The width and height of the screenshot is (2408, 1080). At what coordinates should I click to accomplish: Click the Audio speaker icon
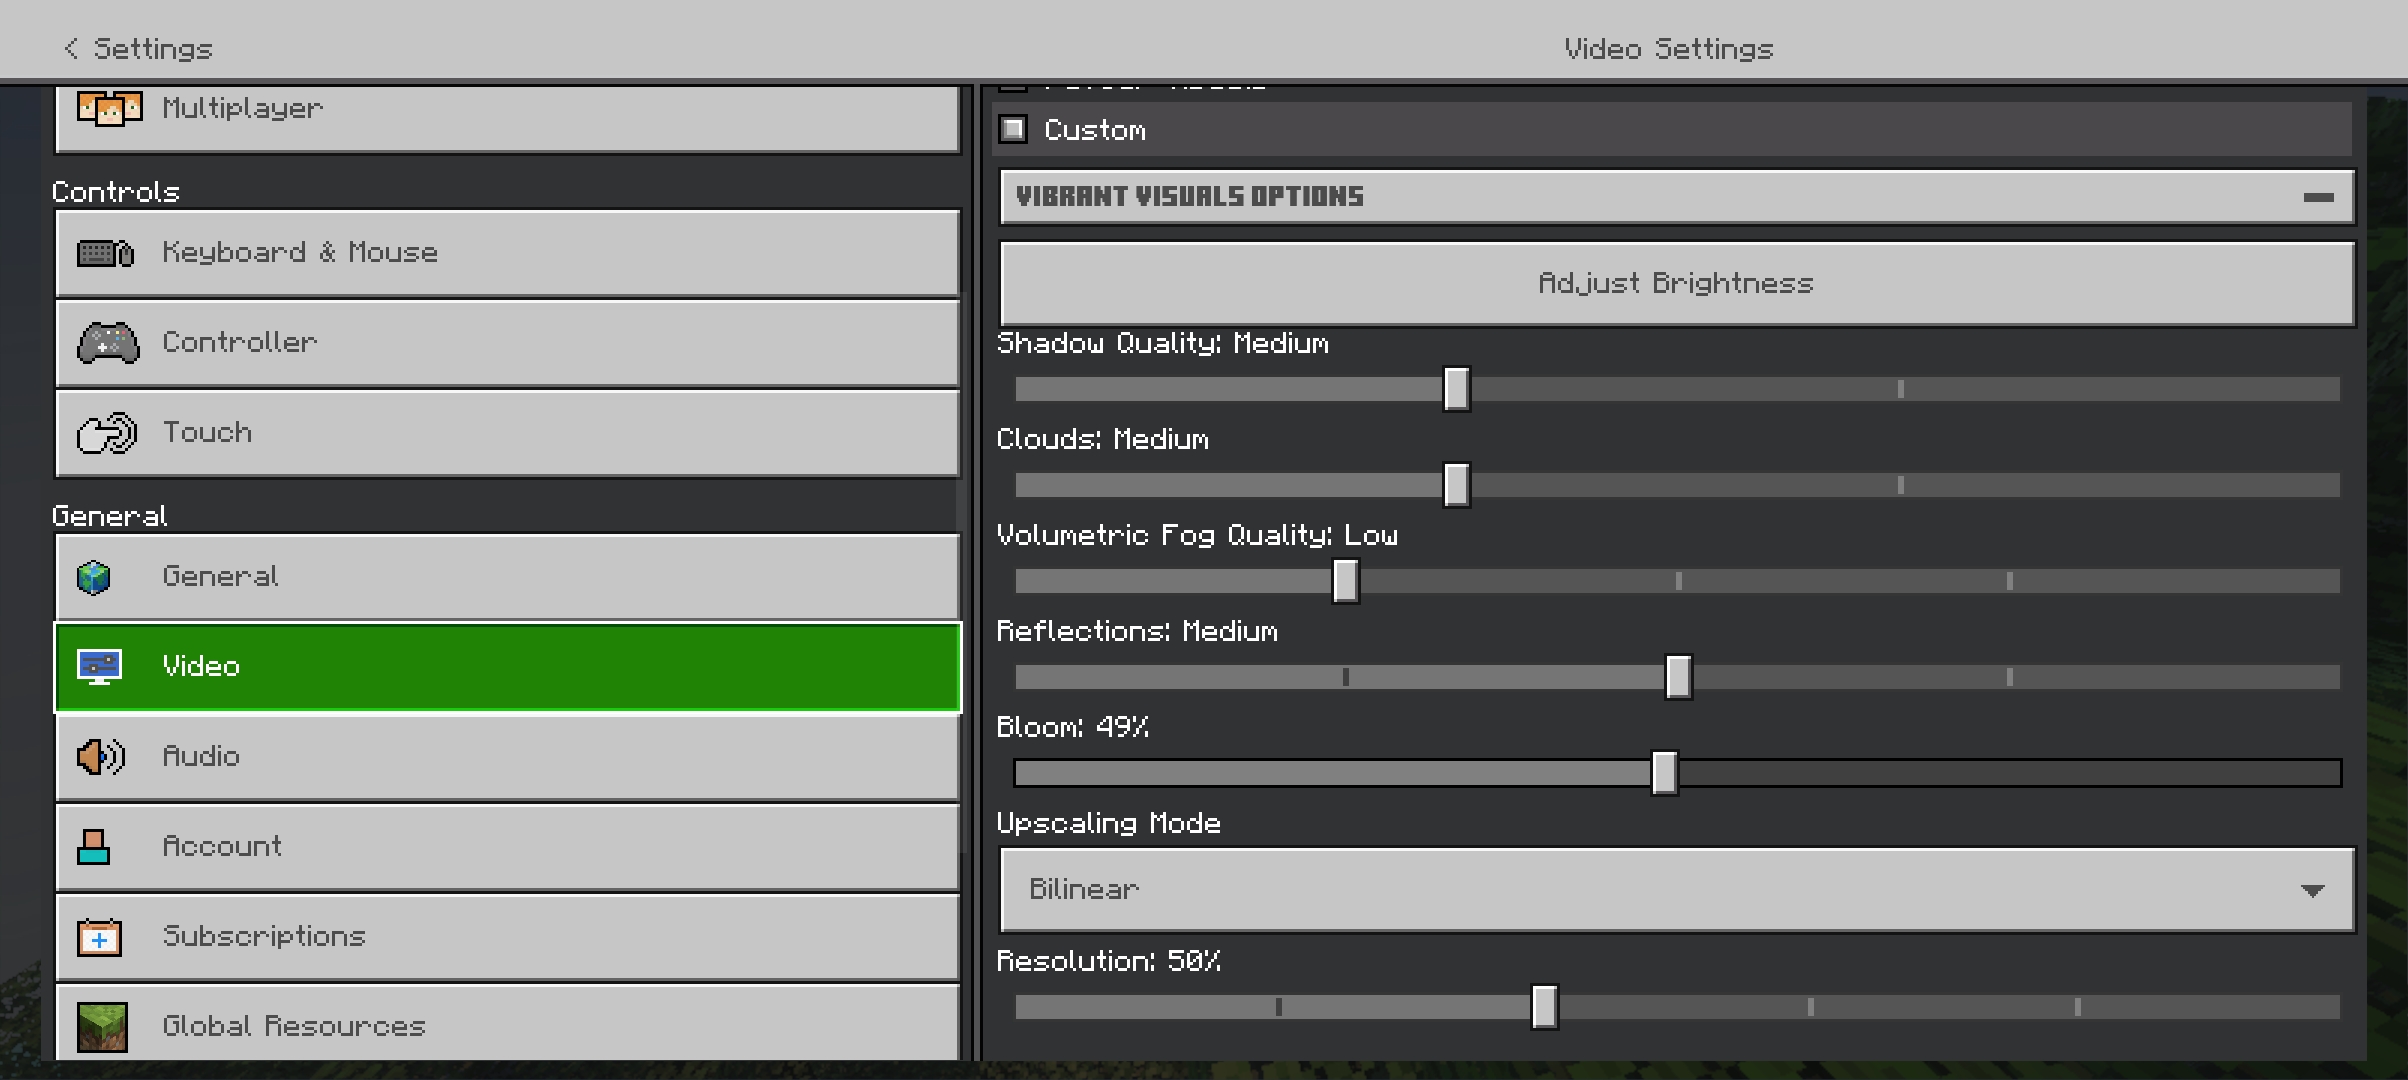coord(101,757)
